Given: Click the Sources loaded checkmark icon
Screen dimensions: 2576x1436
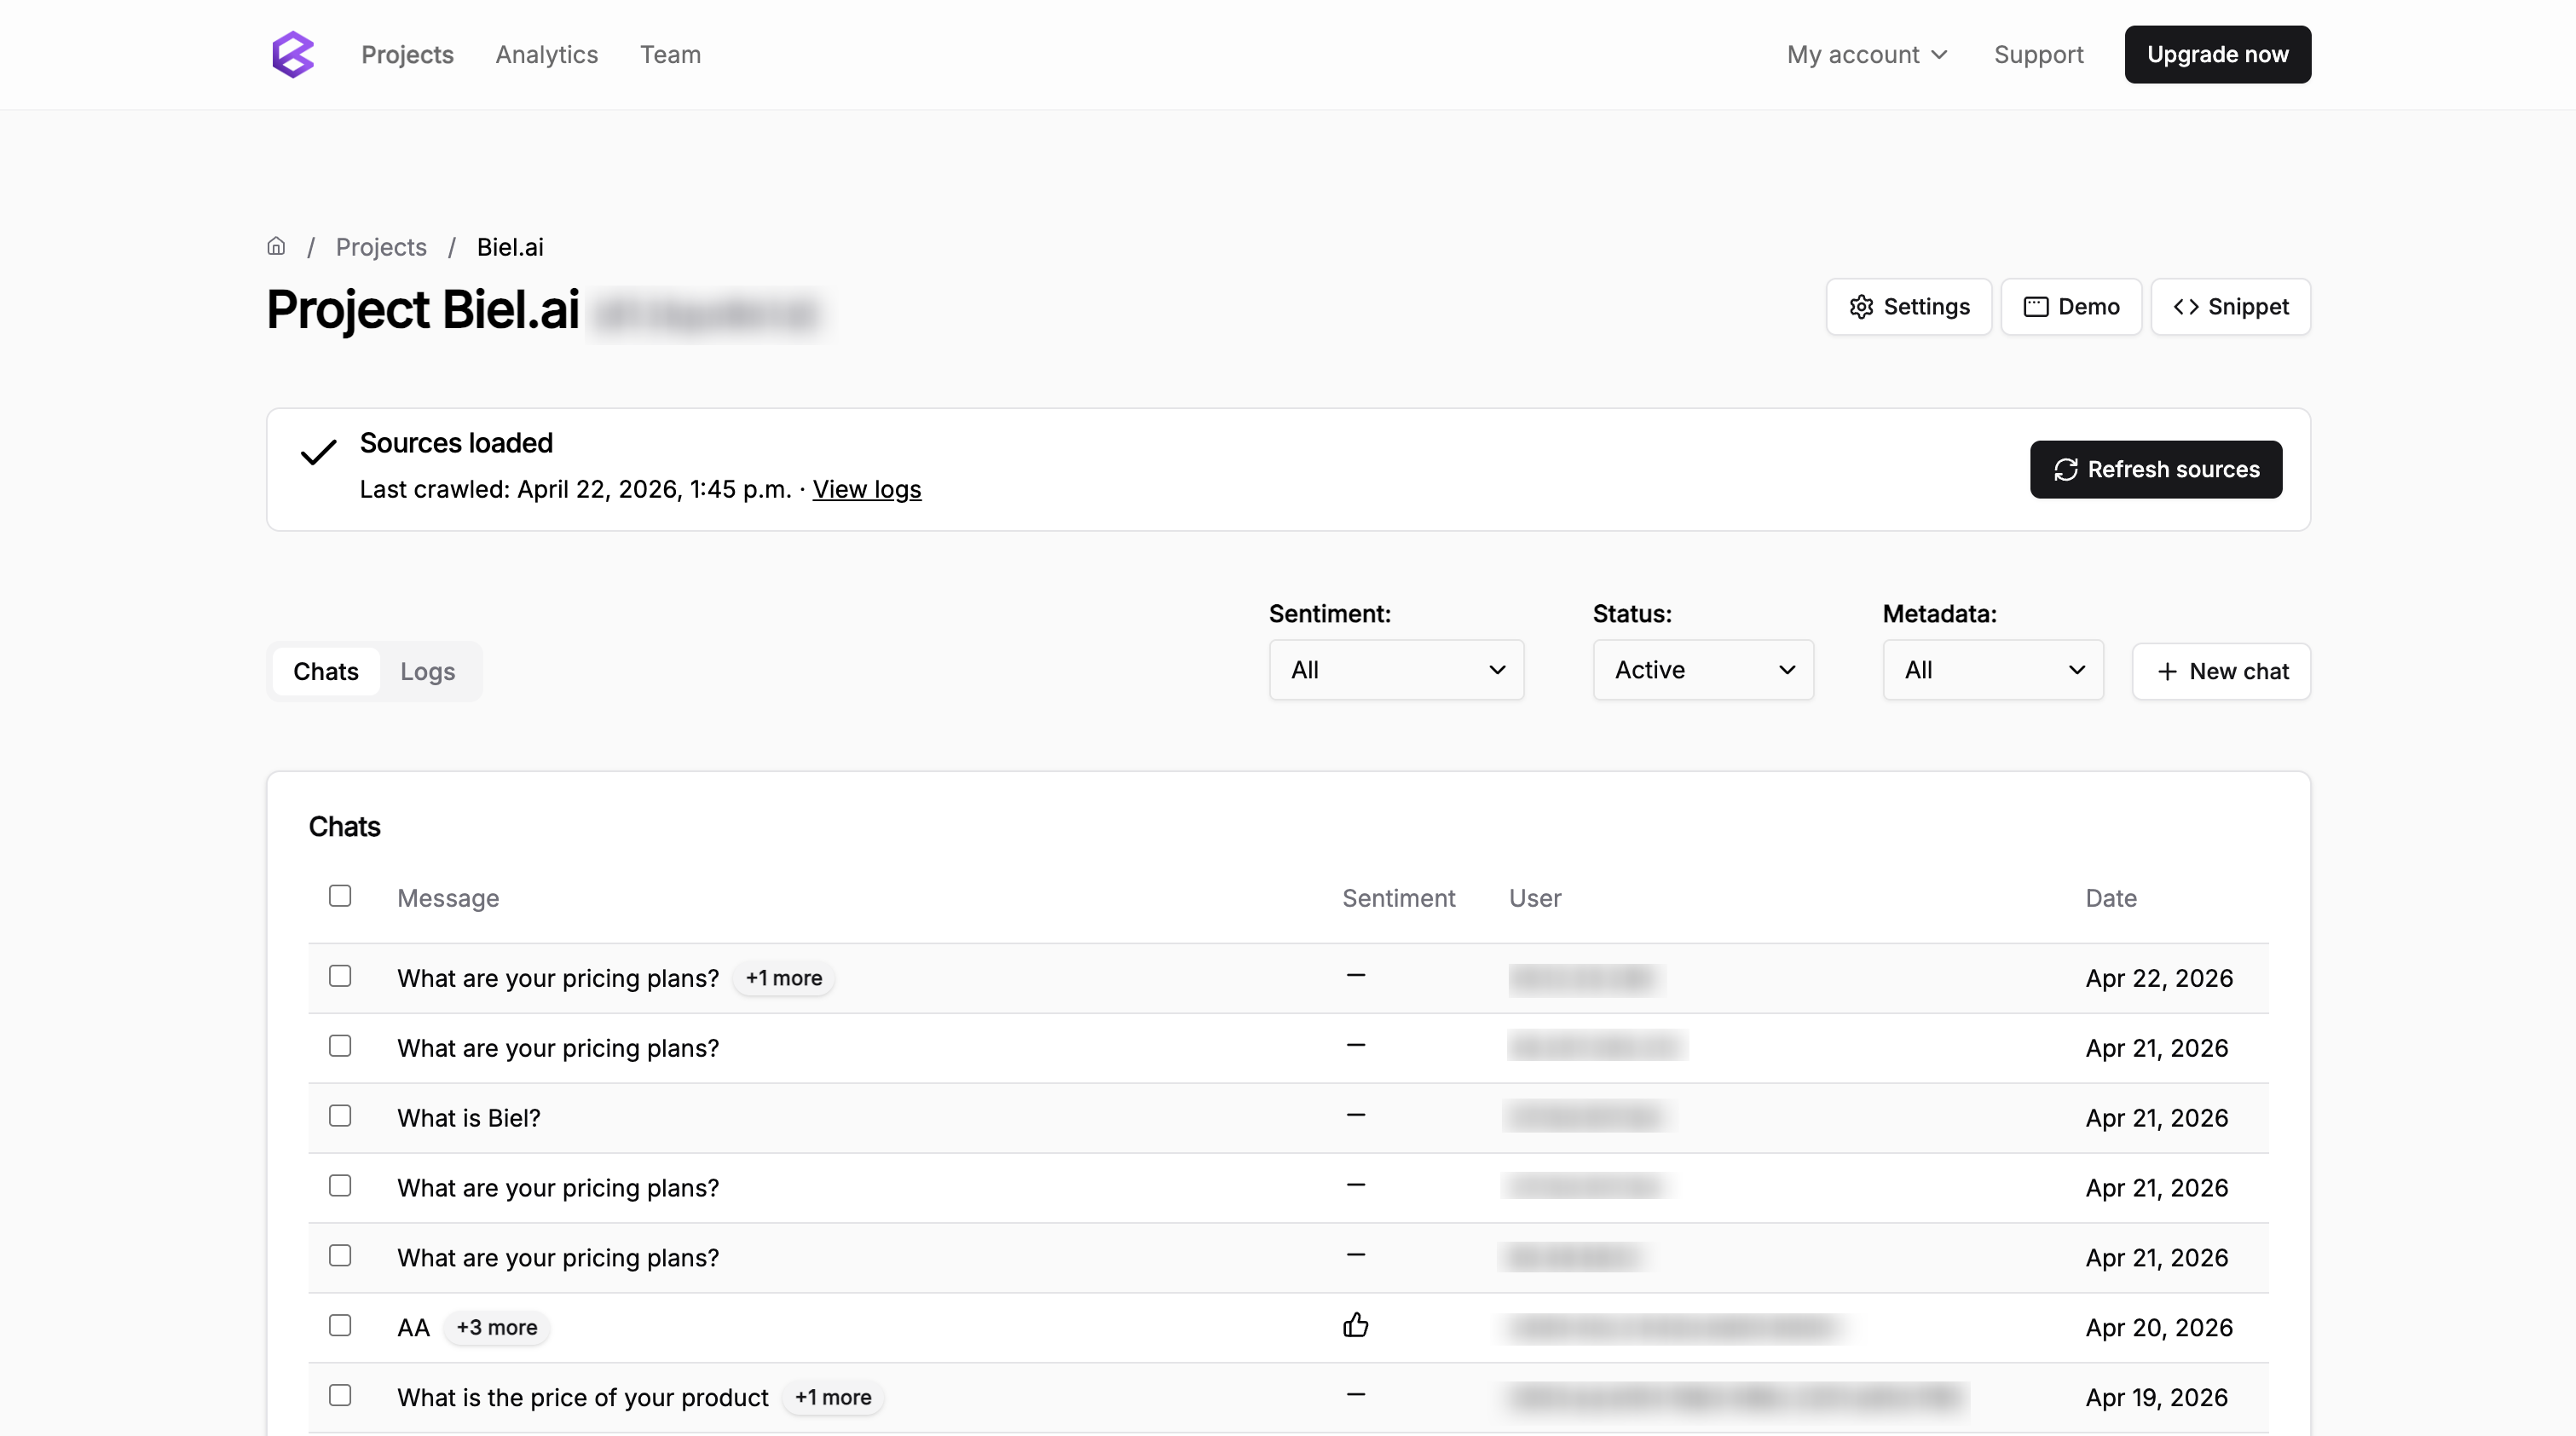Looking at the screenshot, I should 318,452.
